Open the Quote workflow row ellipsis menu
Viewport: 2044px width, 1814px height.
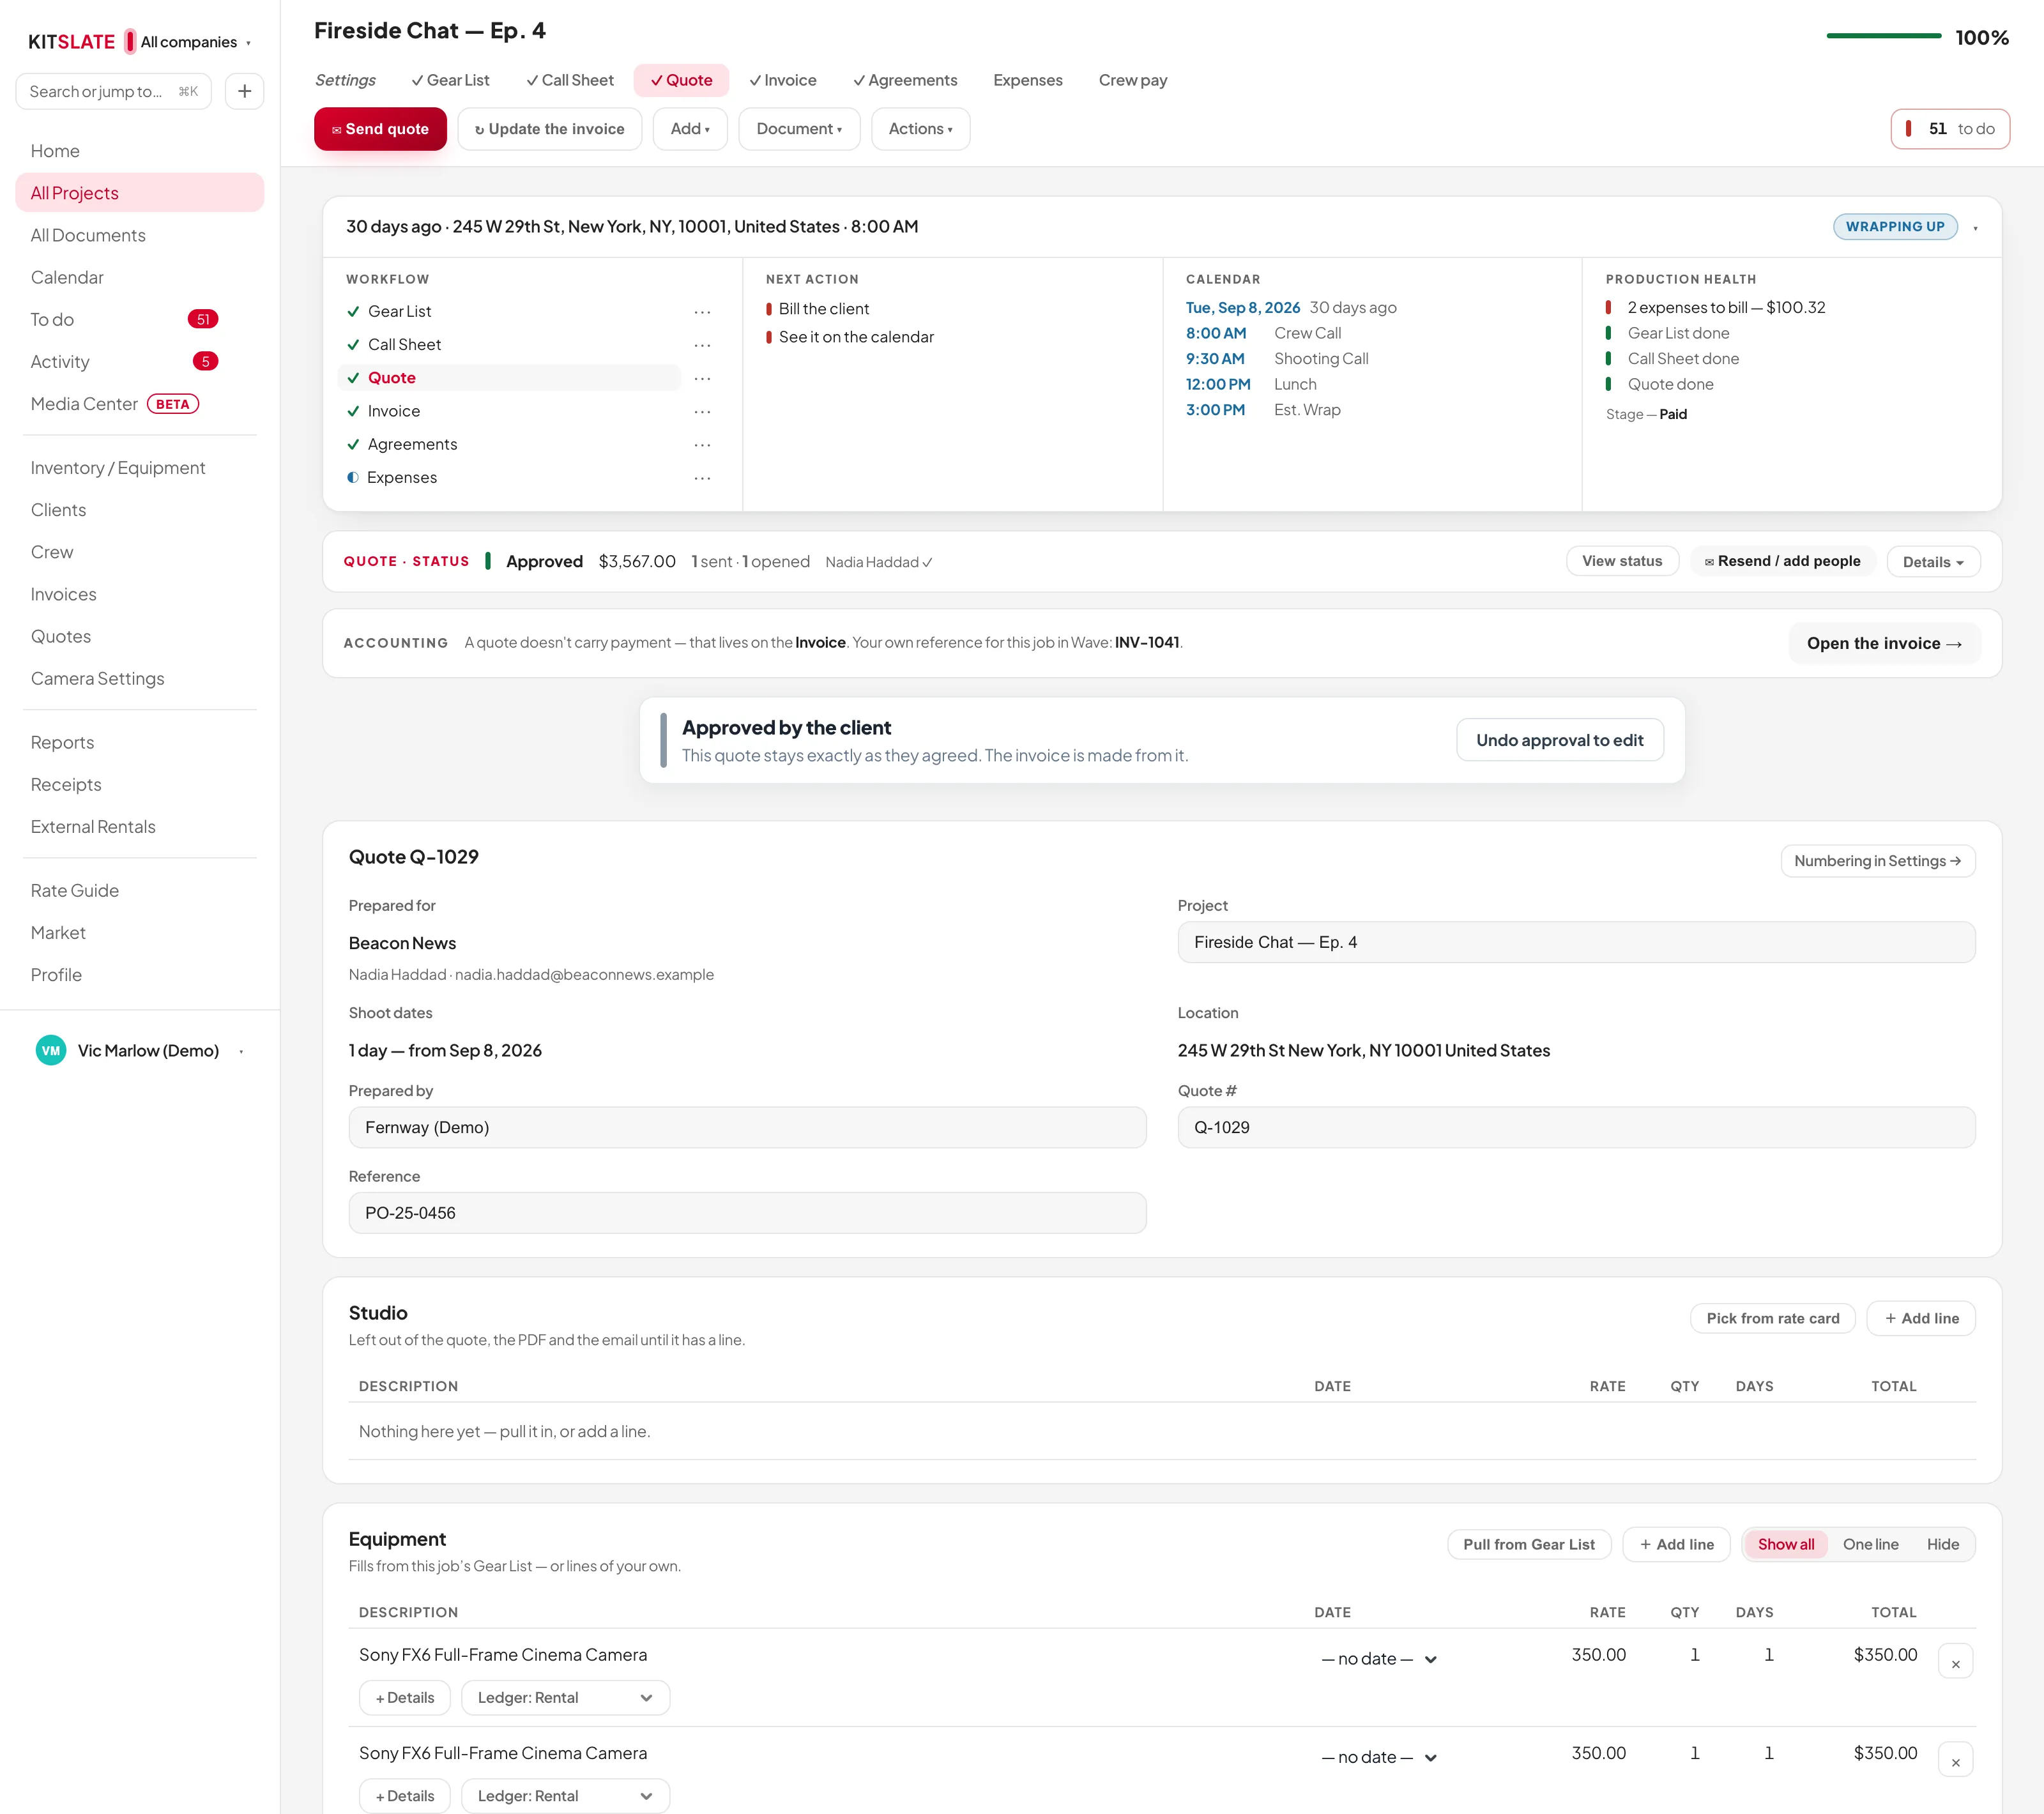click(702, 378)
